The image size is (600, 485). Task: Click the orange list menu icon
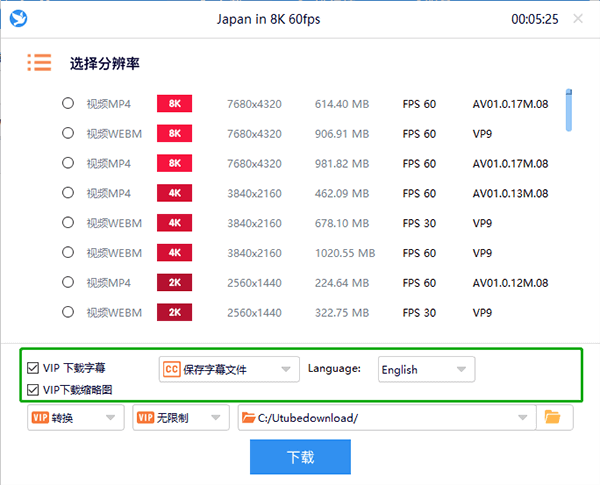click(39, 62)
